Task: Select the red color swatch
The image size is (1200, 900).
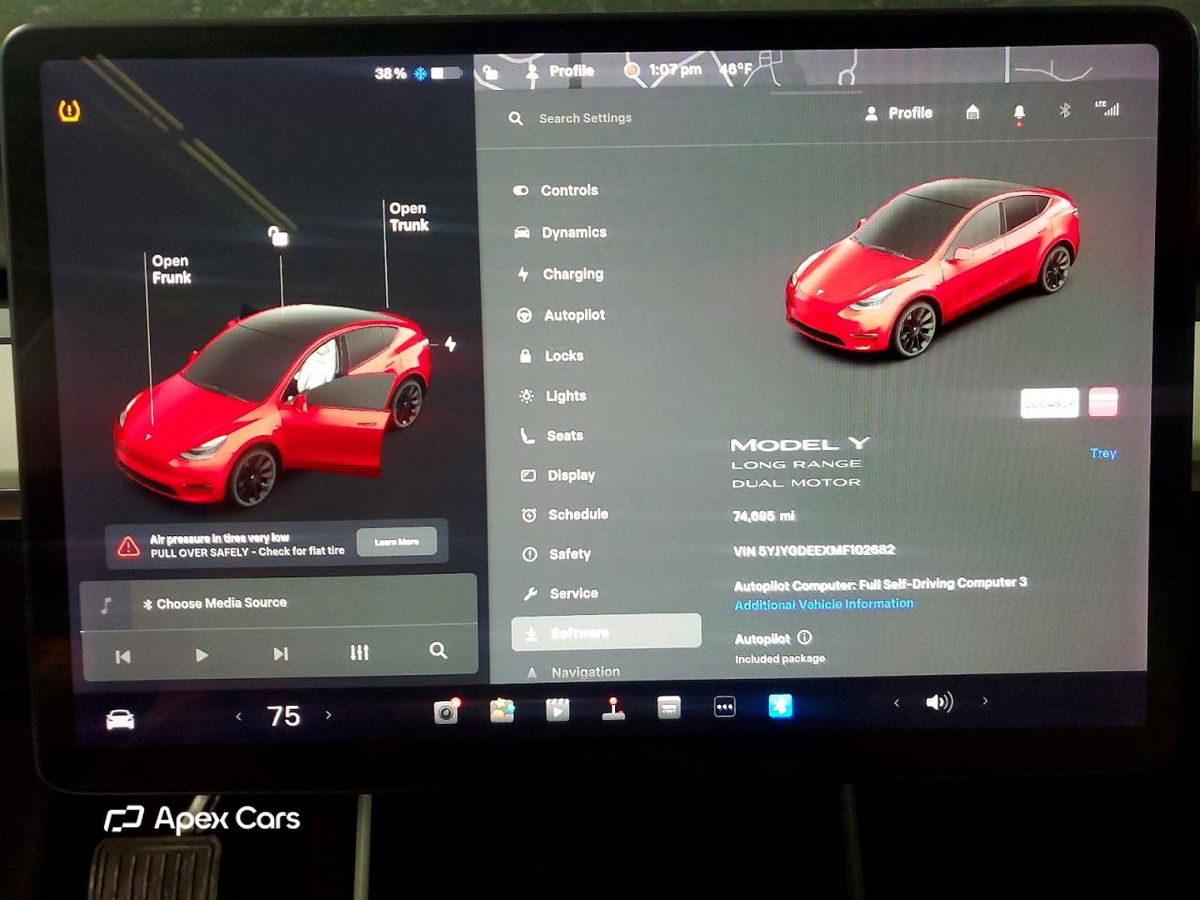Action: 1103,402
